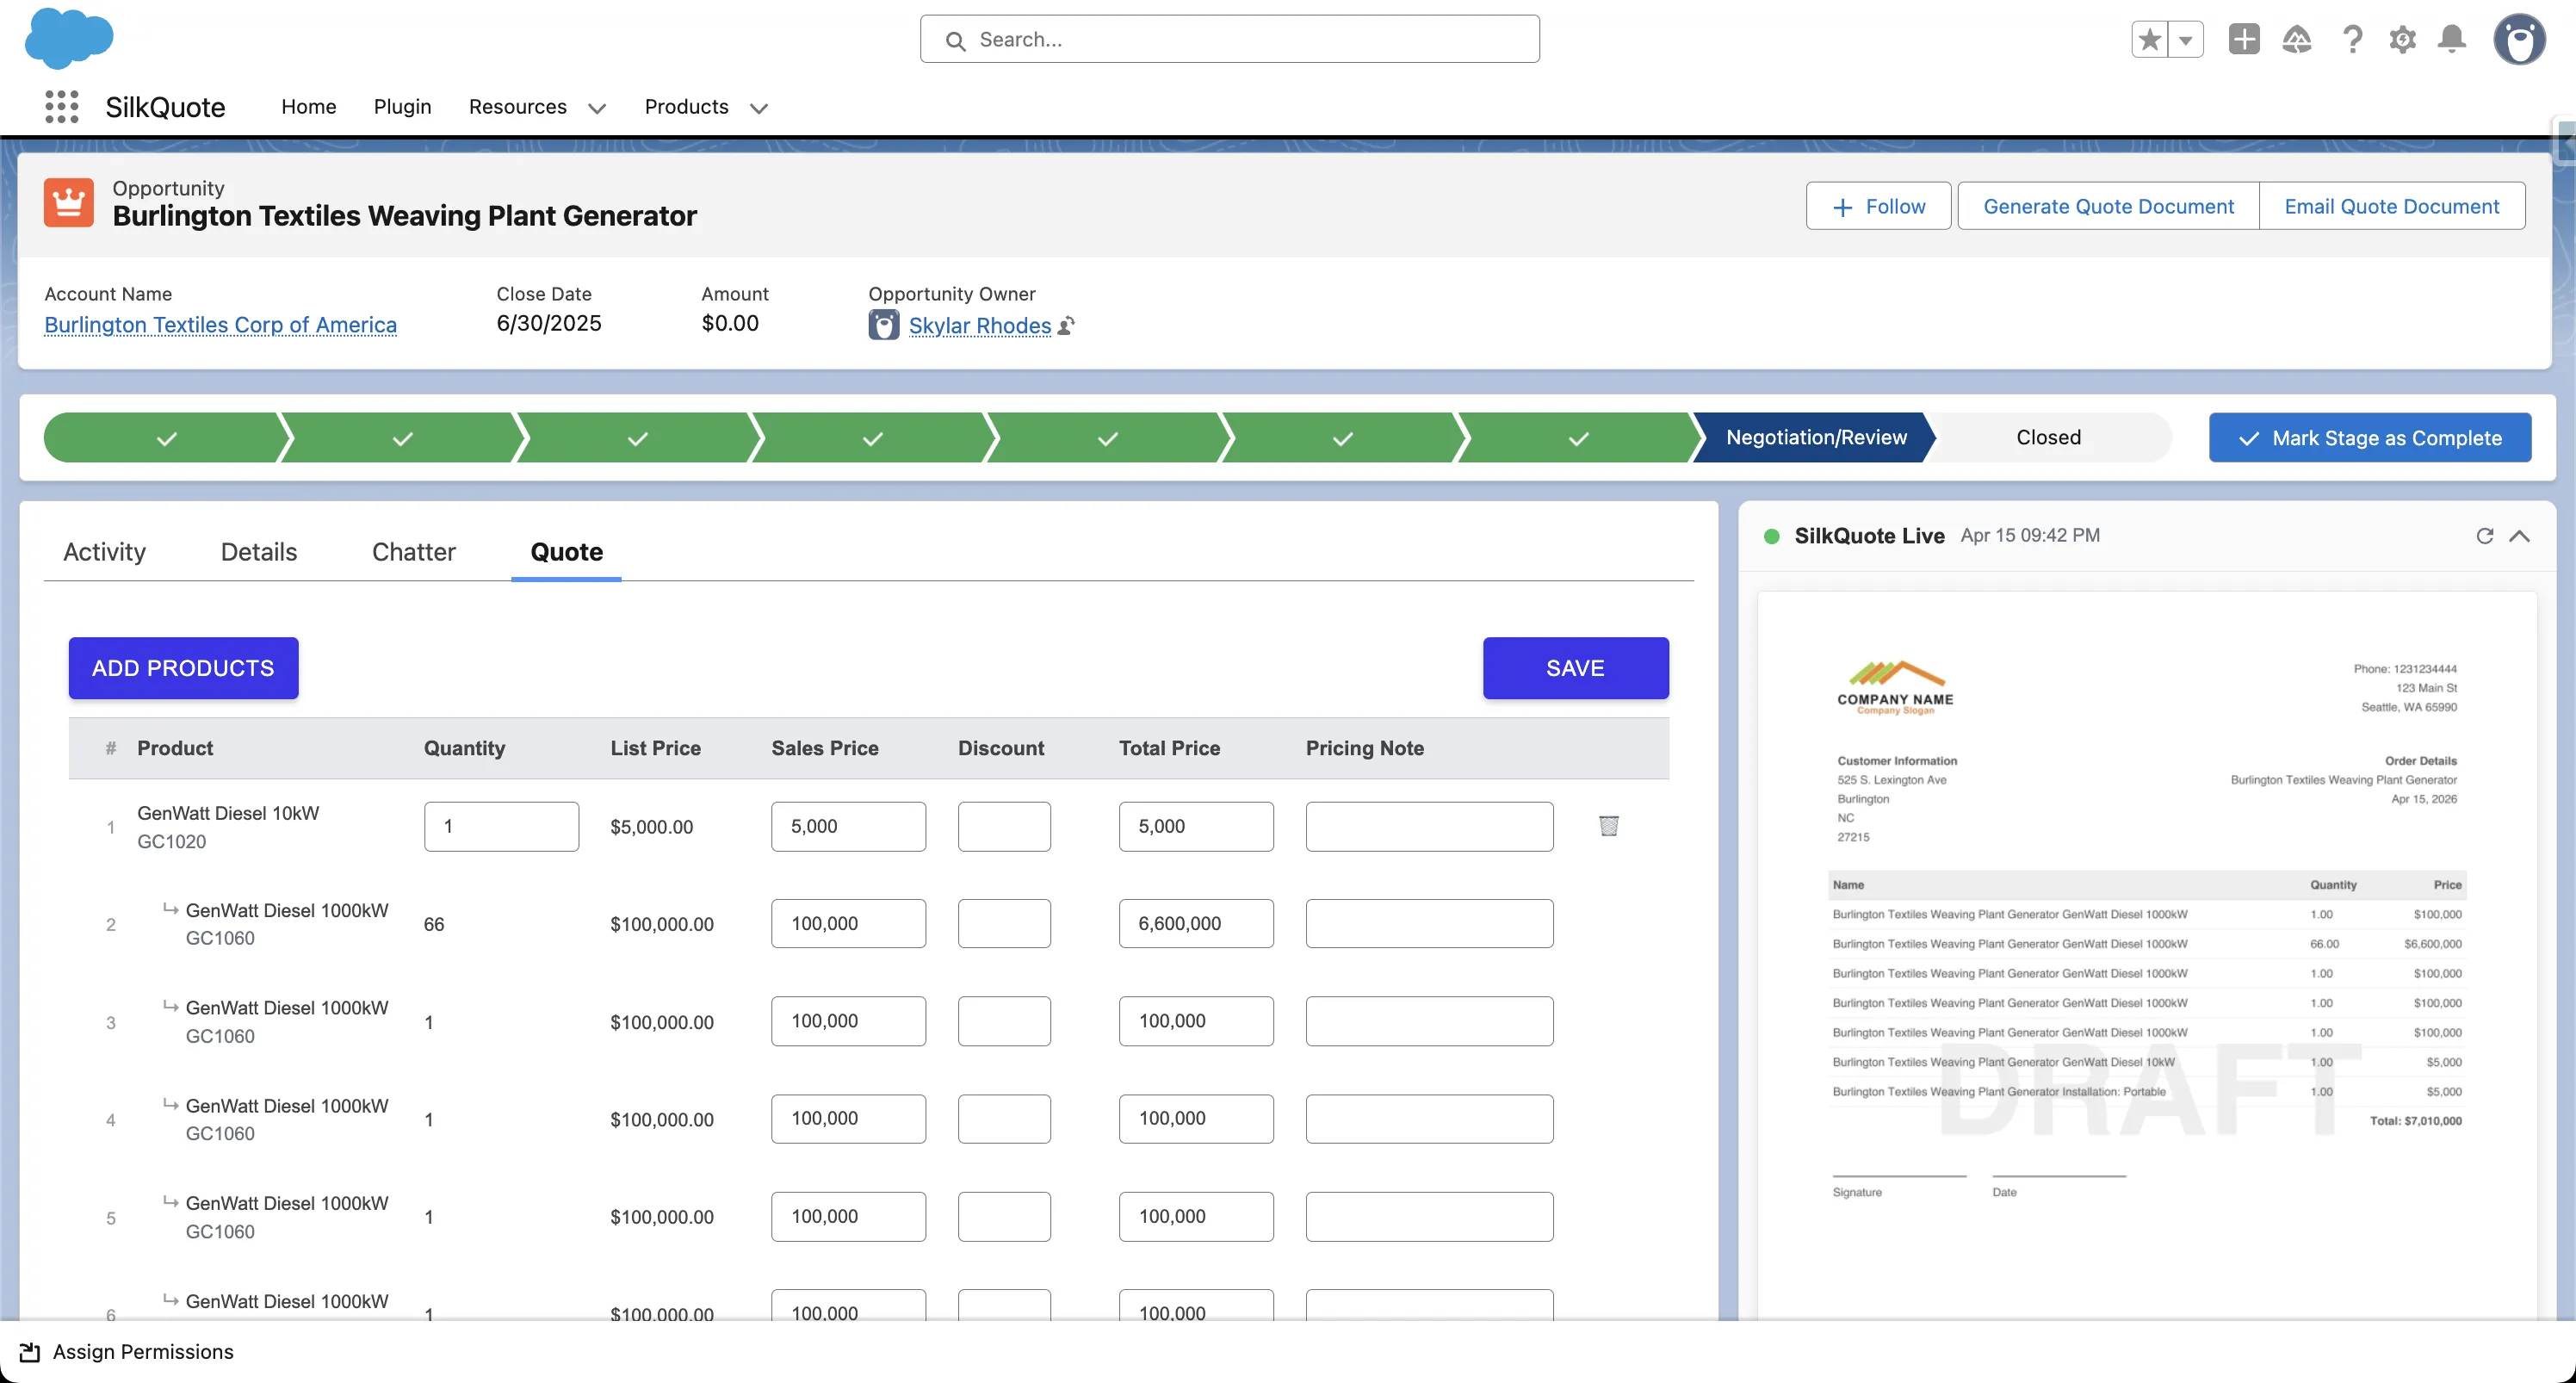Open global actions with the plus icon
This screenshot has width=2576, height=1383.
2244,39
